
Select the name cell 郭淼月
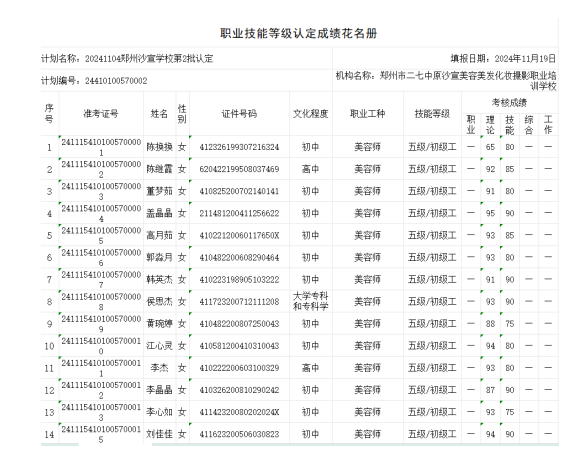[x=159, y=257]
